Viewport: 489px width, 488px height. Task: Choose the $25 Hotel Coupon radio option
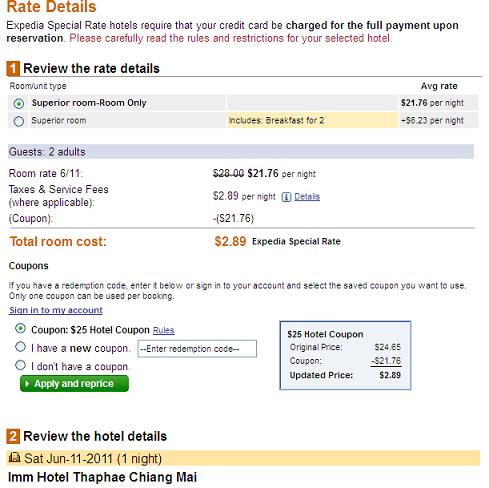(x=20, y=328)
